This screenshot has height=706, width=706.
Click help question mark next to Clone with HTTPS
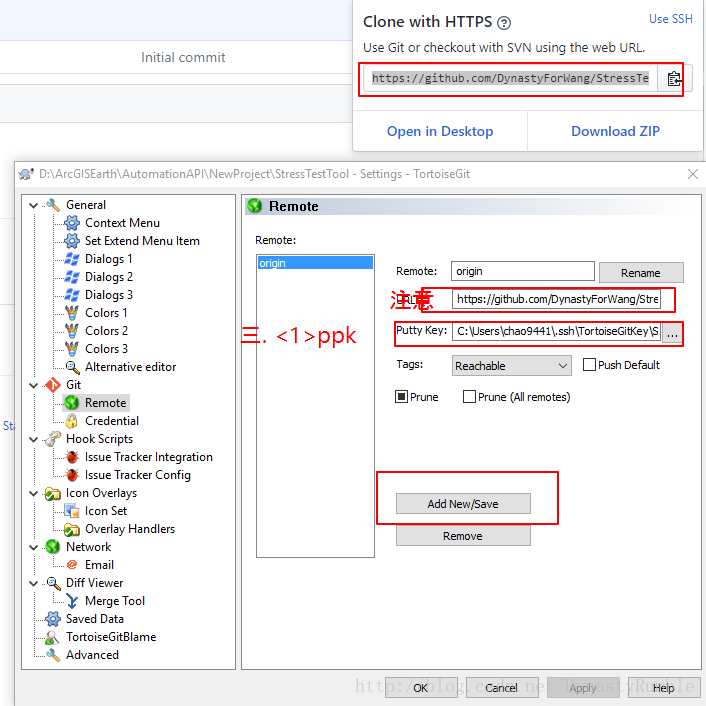pyautogui.click(x=504, y=23)
